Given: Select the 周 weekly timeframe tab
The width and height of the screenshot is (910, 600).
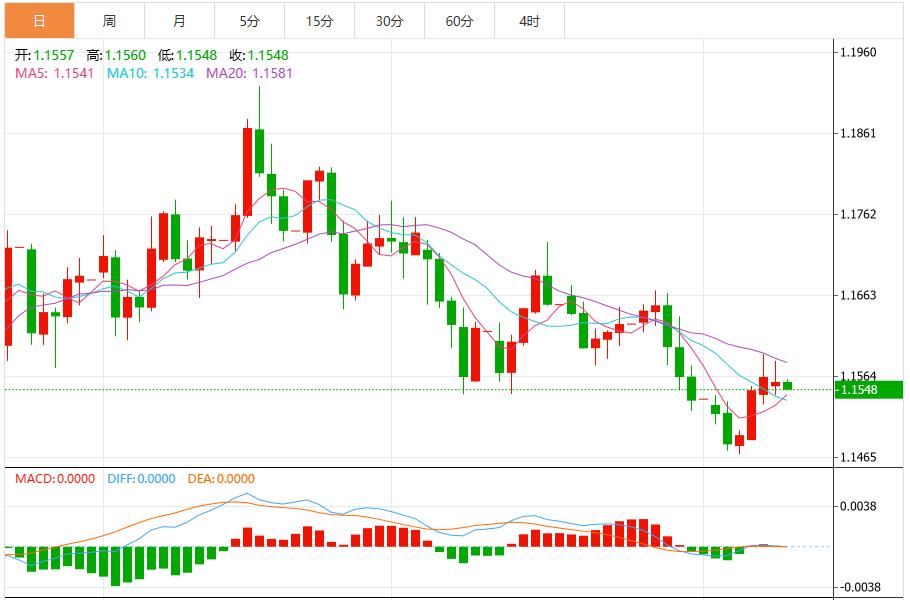Looking at the screenshot, I should coord(109,21).
